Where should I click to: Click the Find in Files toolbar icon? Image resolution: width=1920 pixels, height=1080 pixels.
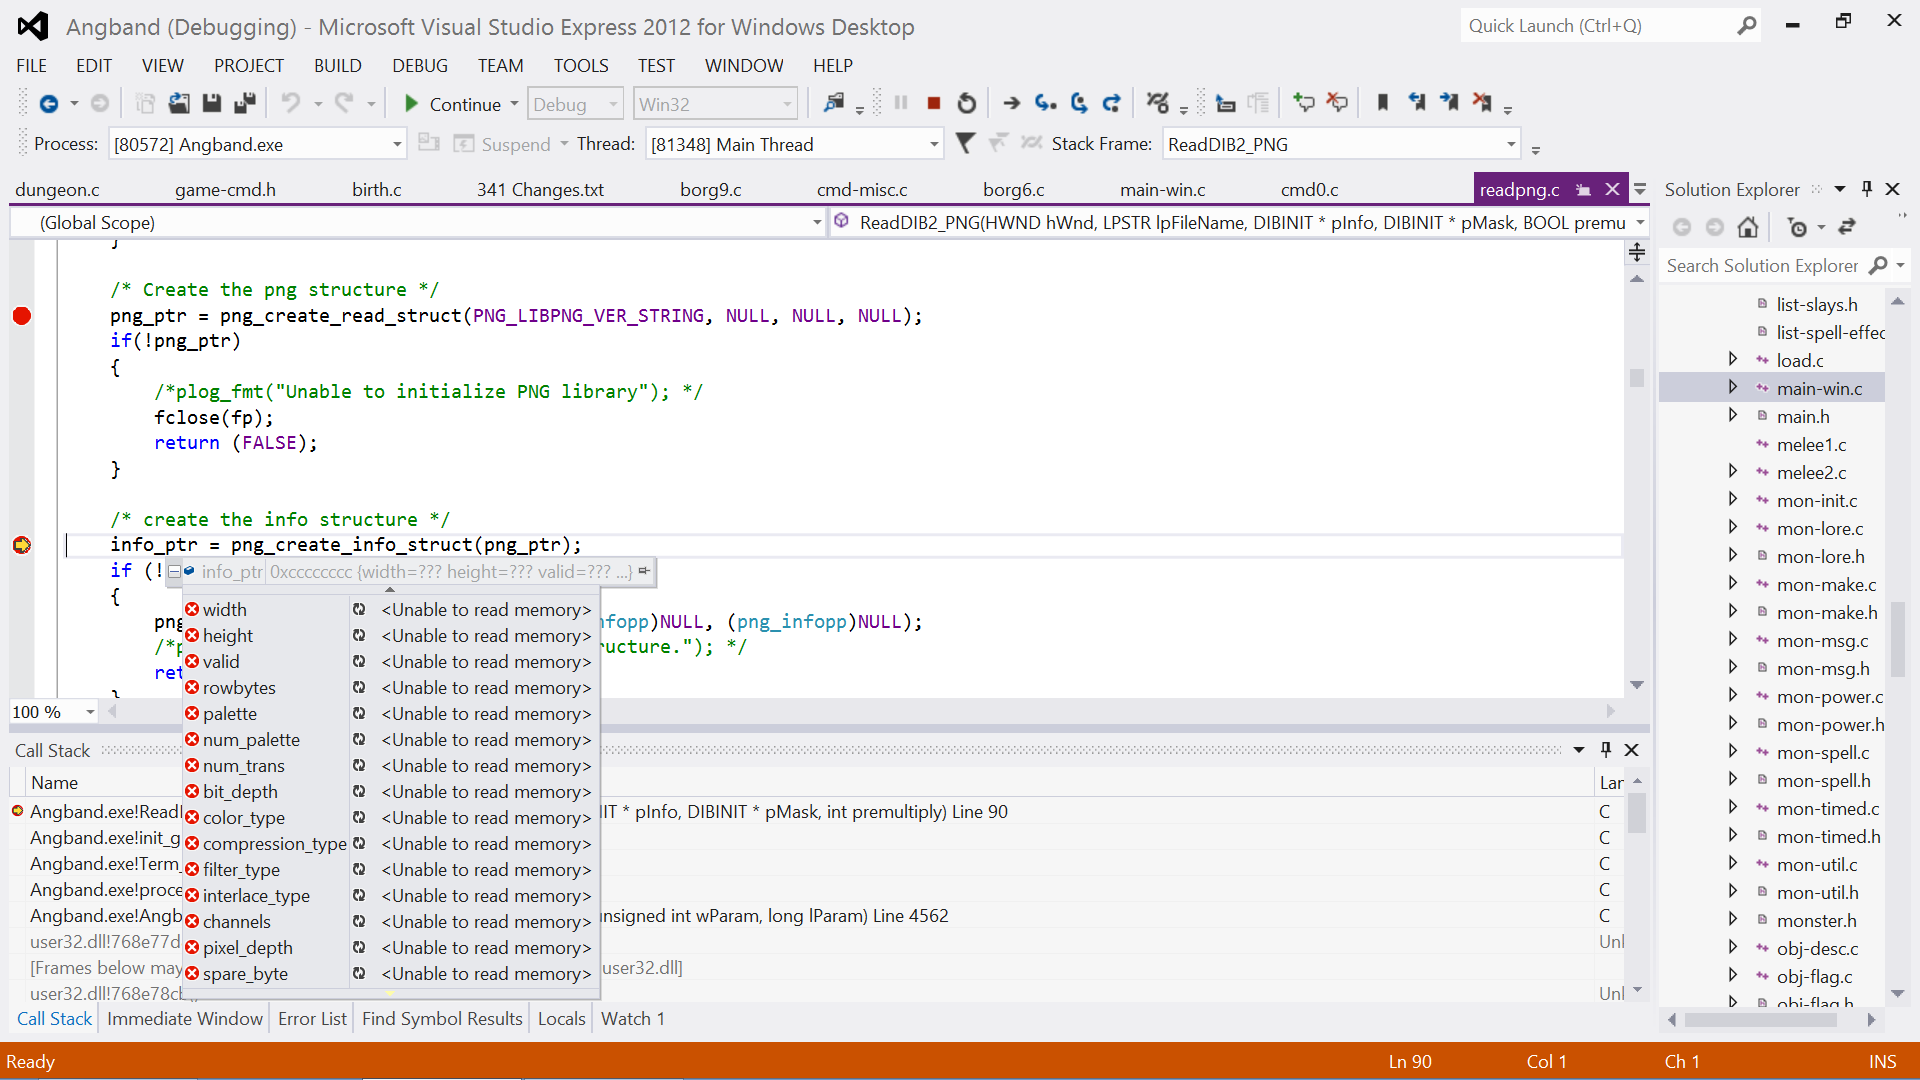click(x=833, y=103)
